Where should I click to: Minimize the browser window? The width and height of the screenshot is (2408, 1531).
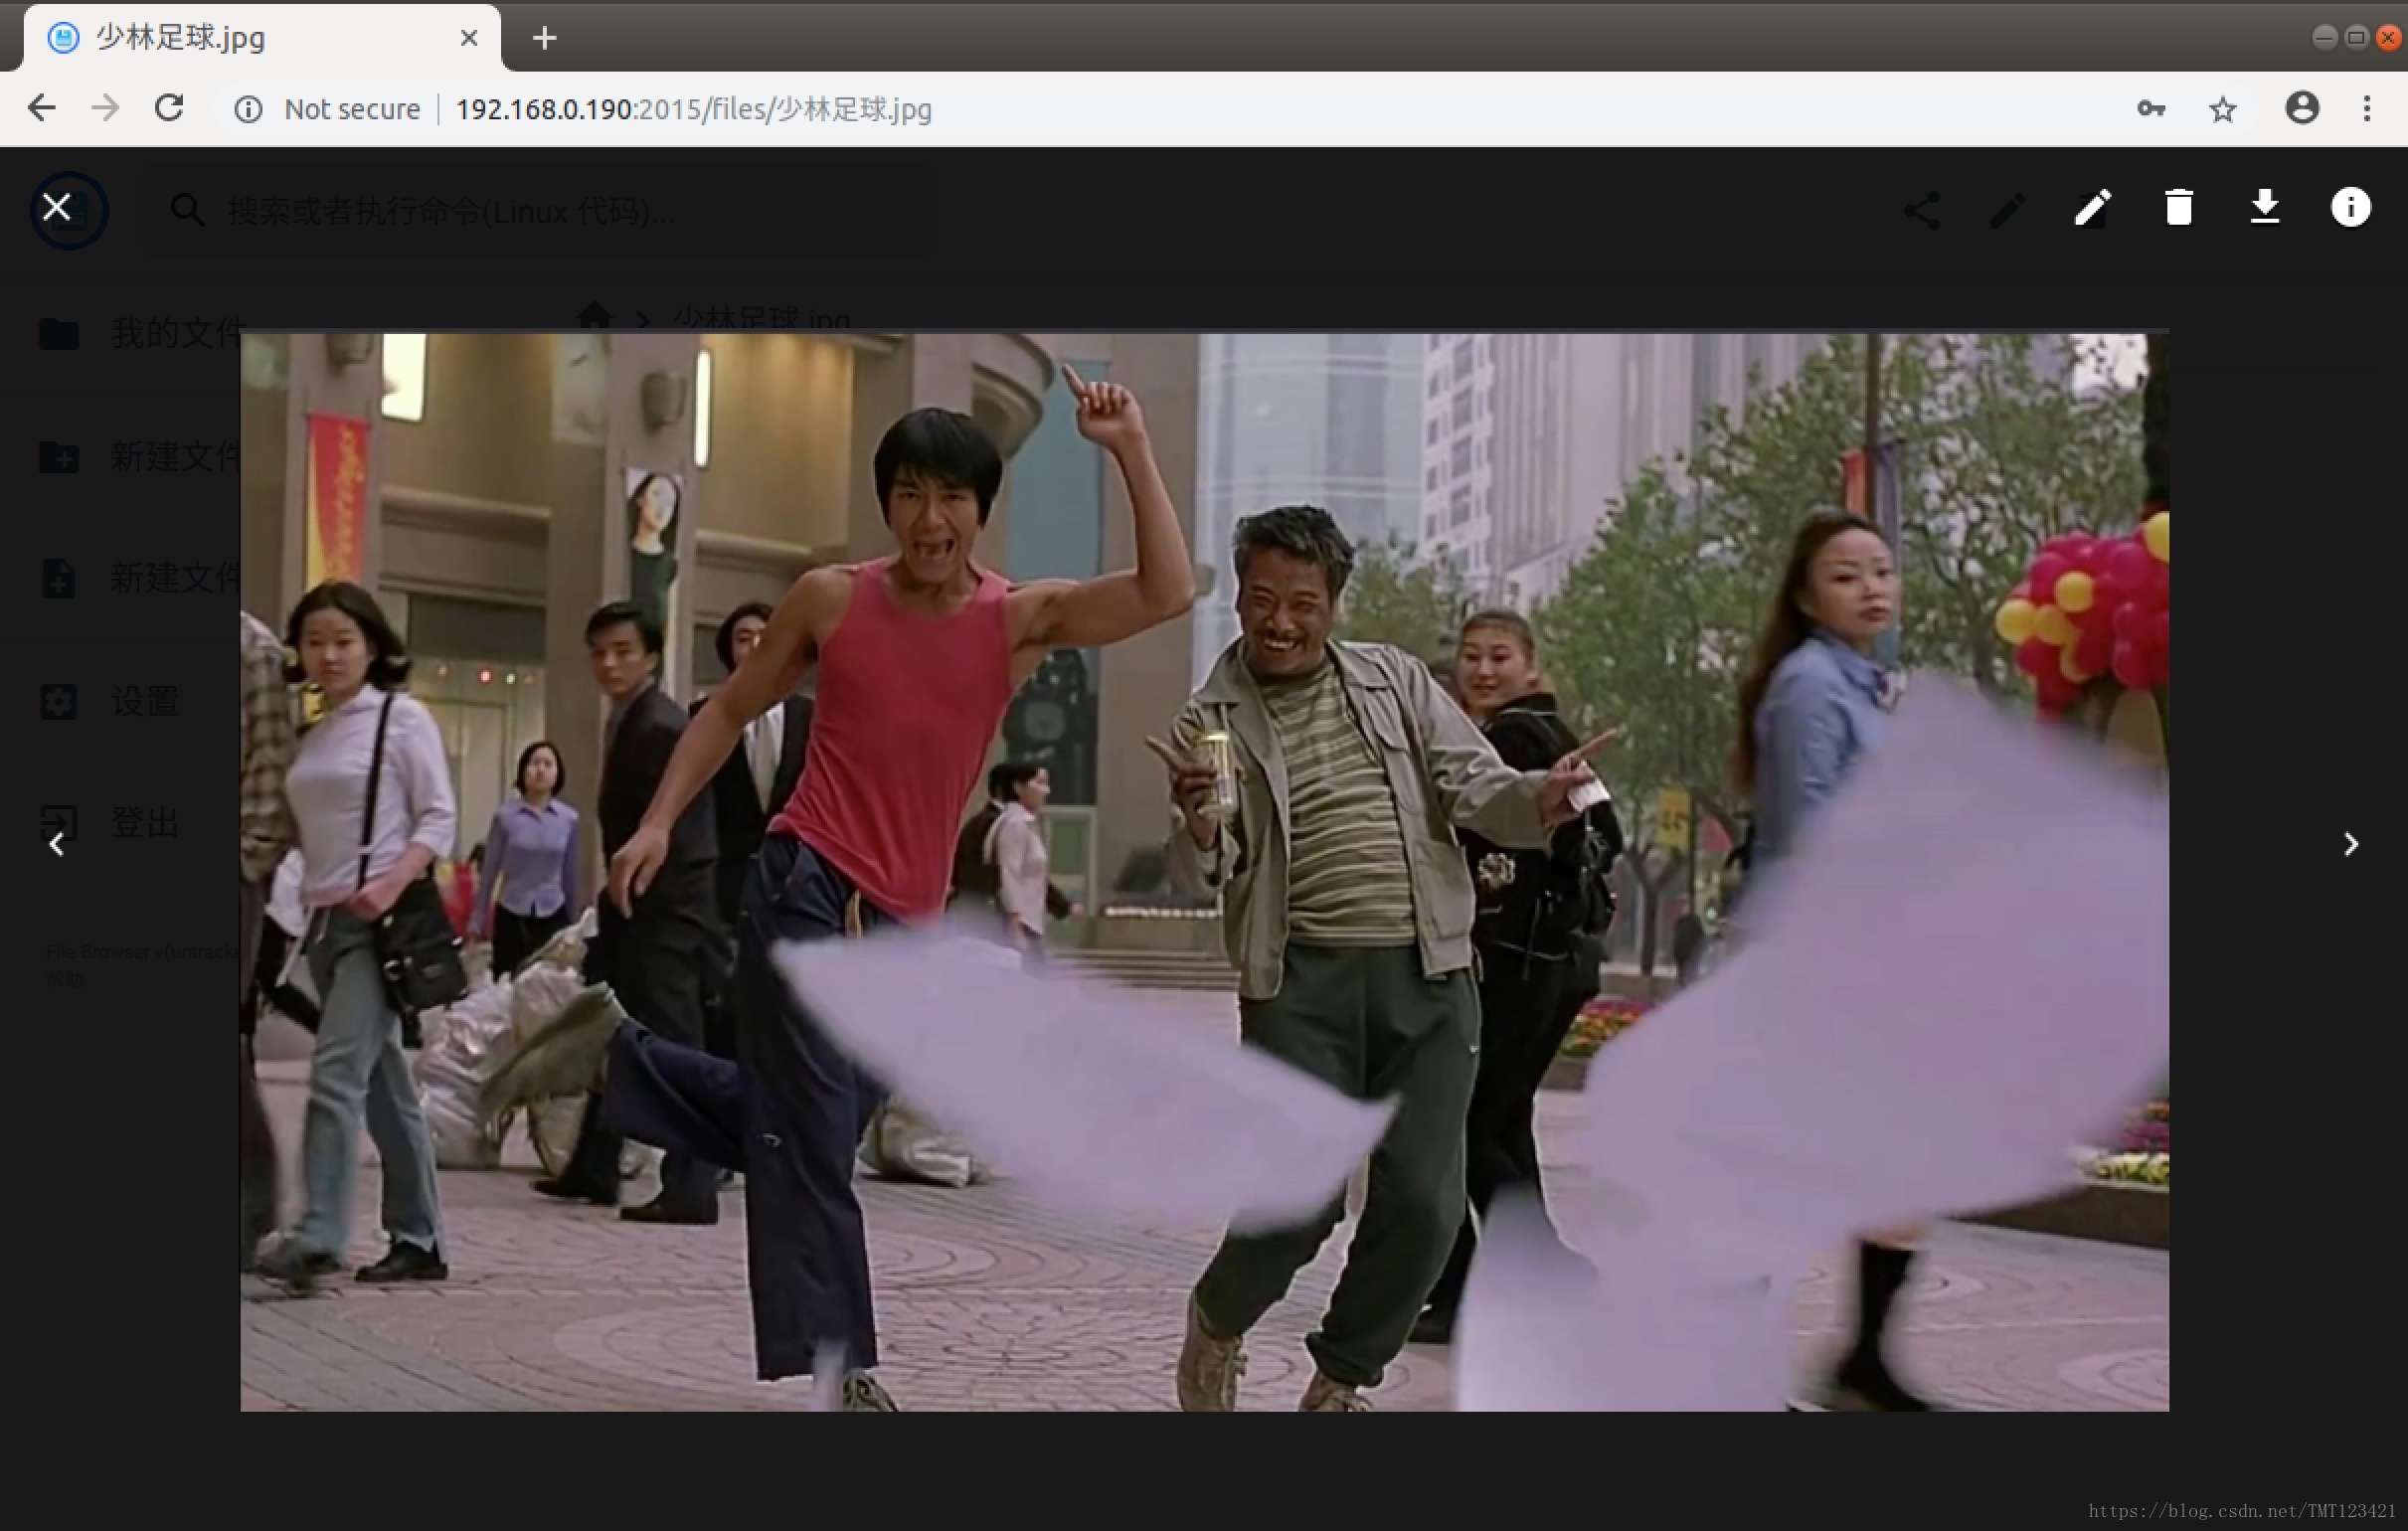[2325, 38]
